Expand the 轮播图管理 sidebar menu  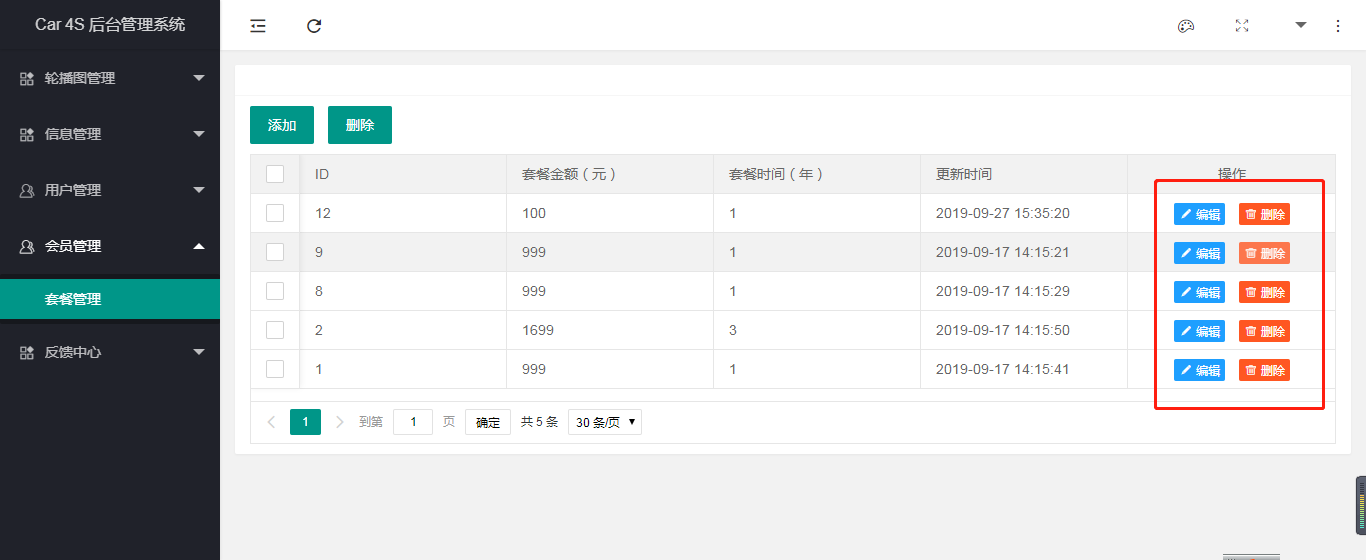pos(110,78)
